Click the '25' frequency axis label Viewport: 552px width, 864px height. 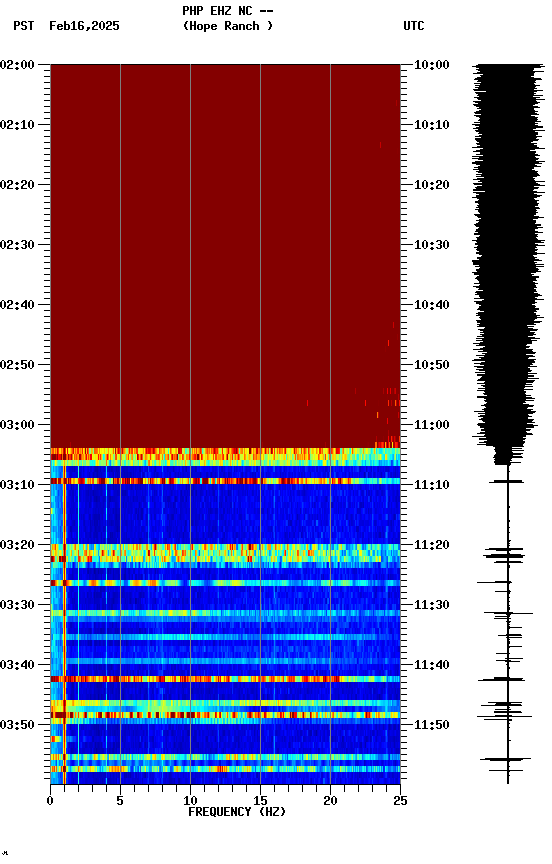coord(400,801)
